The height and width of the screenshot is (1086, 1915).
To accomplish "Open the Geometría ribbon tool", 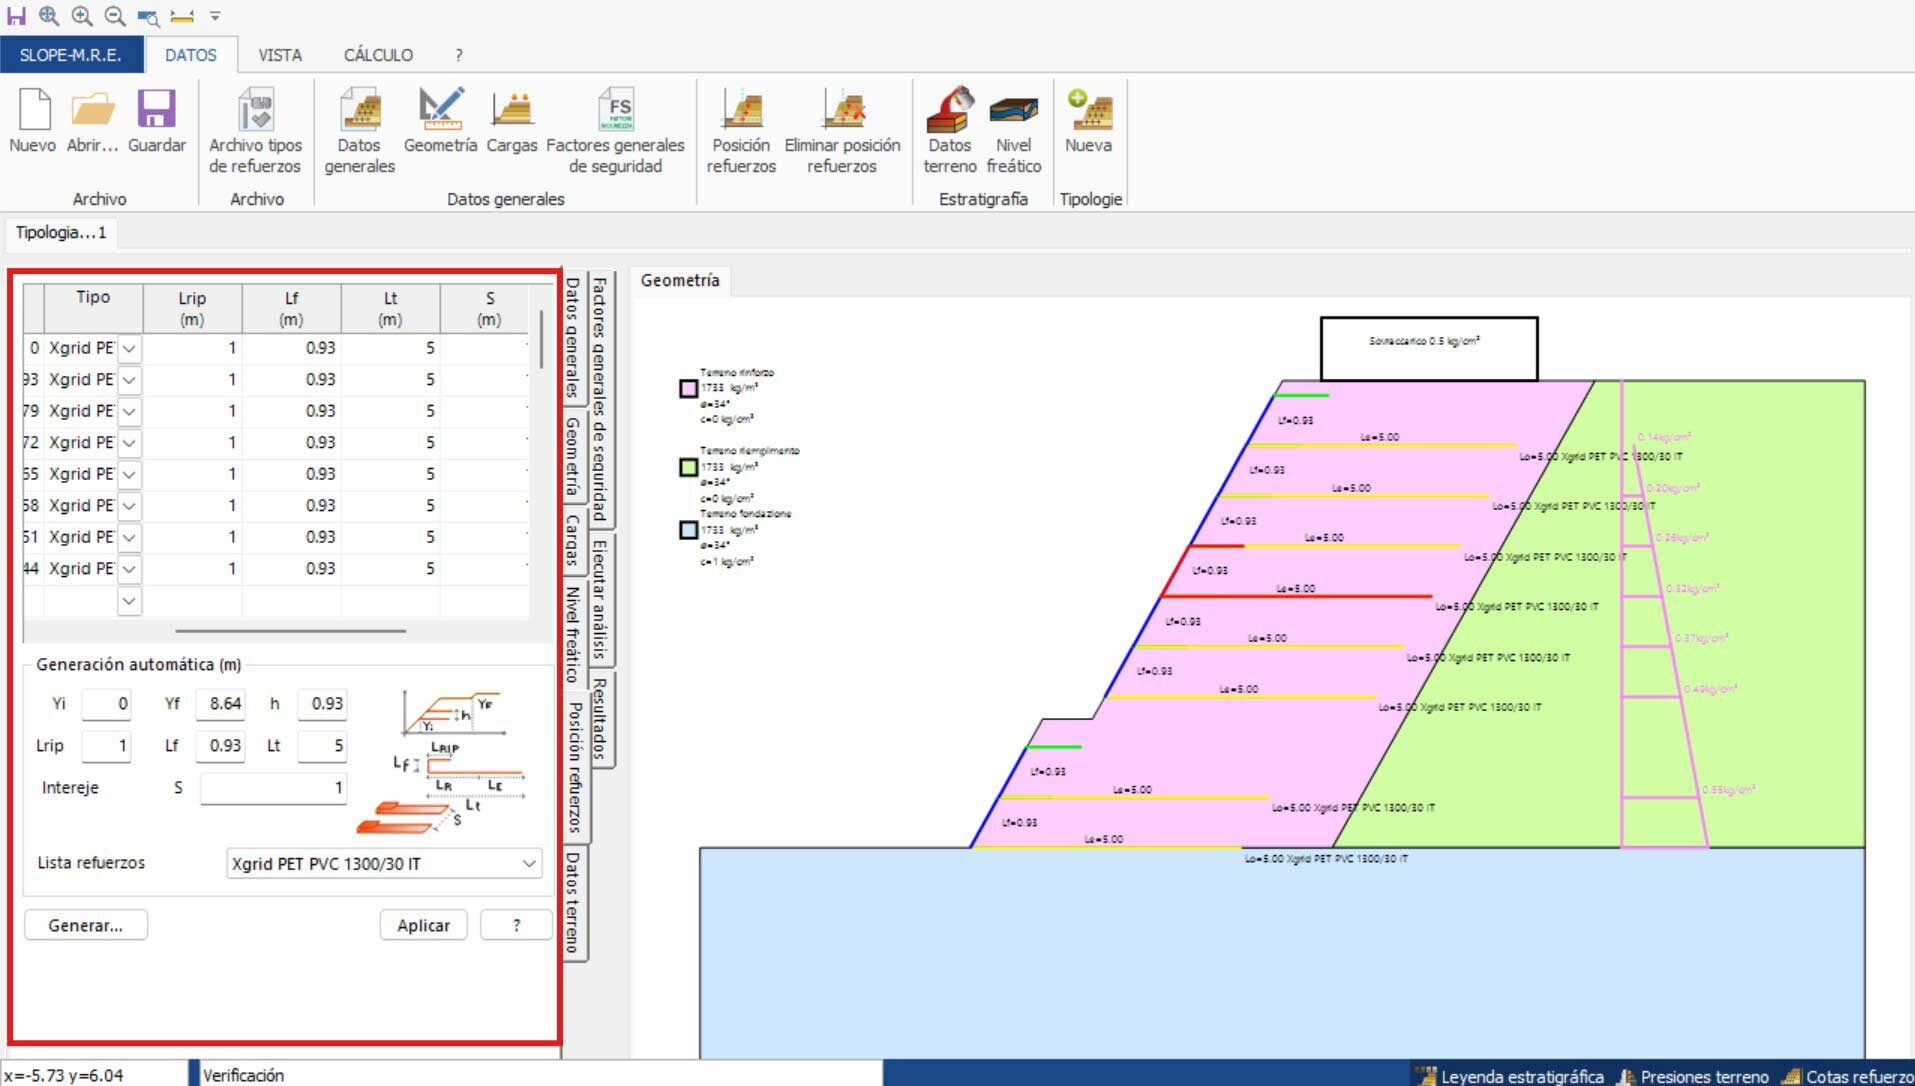I will click(440, 111).
